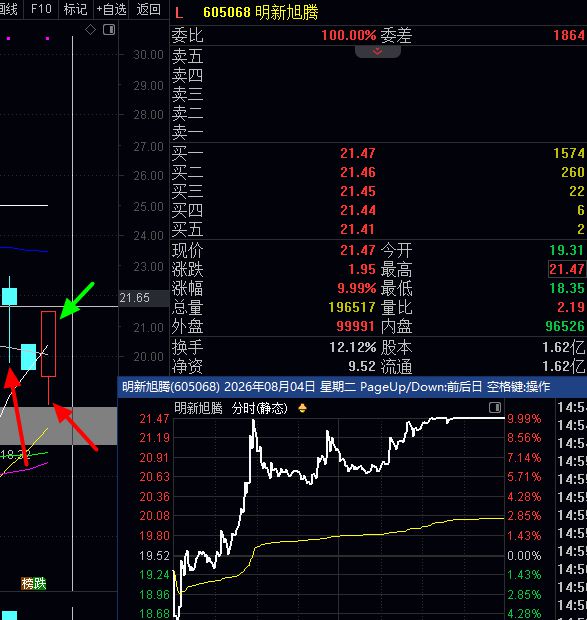This screenshot has height=620, width=587.
Task: Click the 9.99% label on intraday right axis
Action: tap(524, 418)
